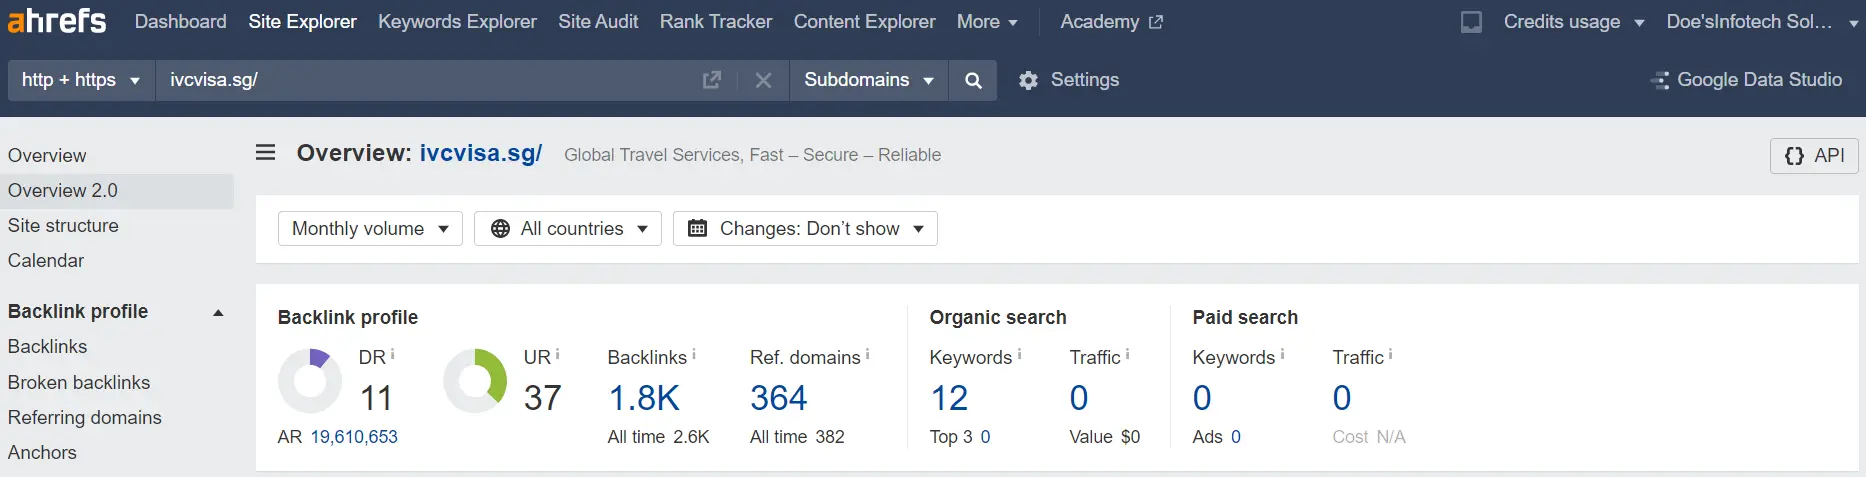Open Changes: Don't show dropdown

point(805,229)
